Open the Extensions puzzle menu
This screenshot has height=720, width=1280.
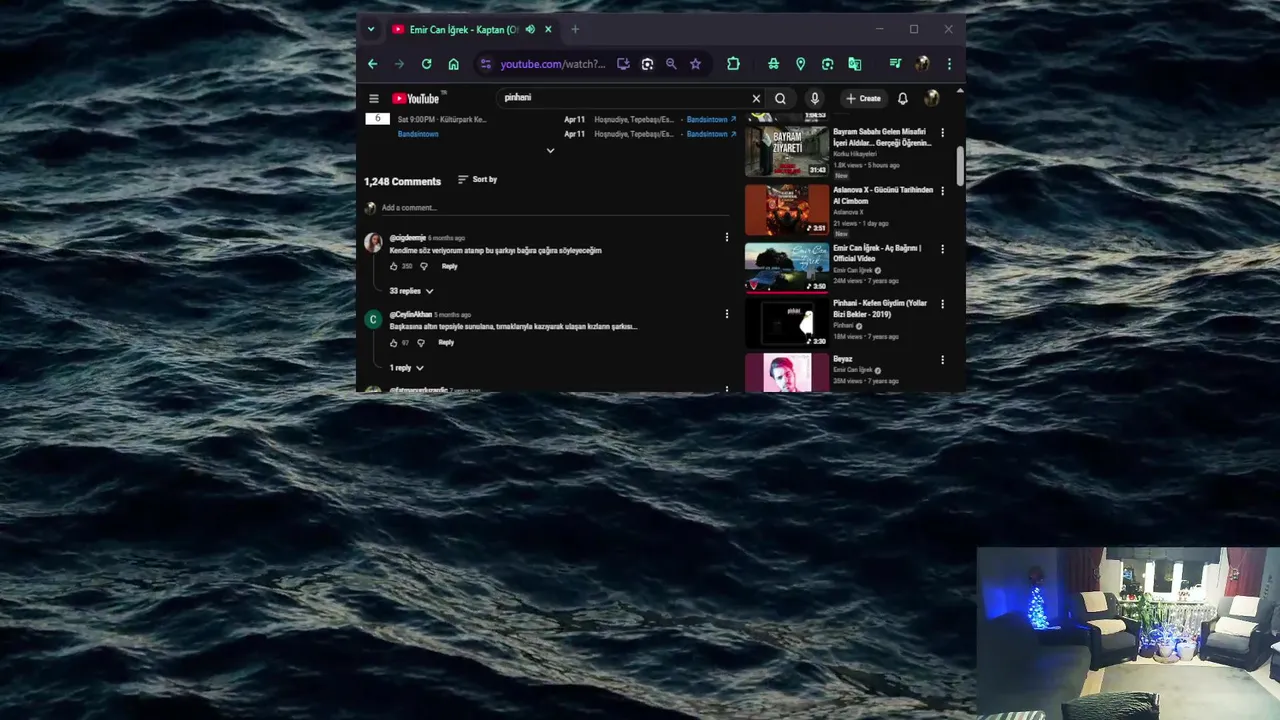733,64
